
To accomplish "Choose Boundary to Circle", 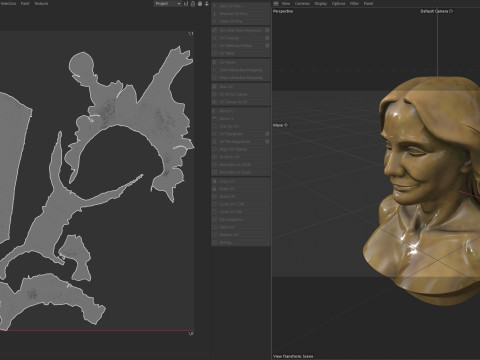I will [241, 164].
